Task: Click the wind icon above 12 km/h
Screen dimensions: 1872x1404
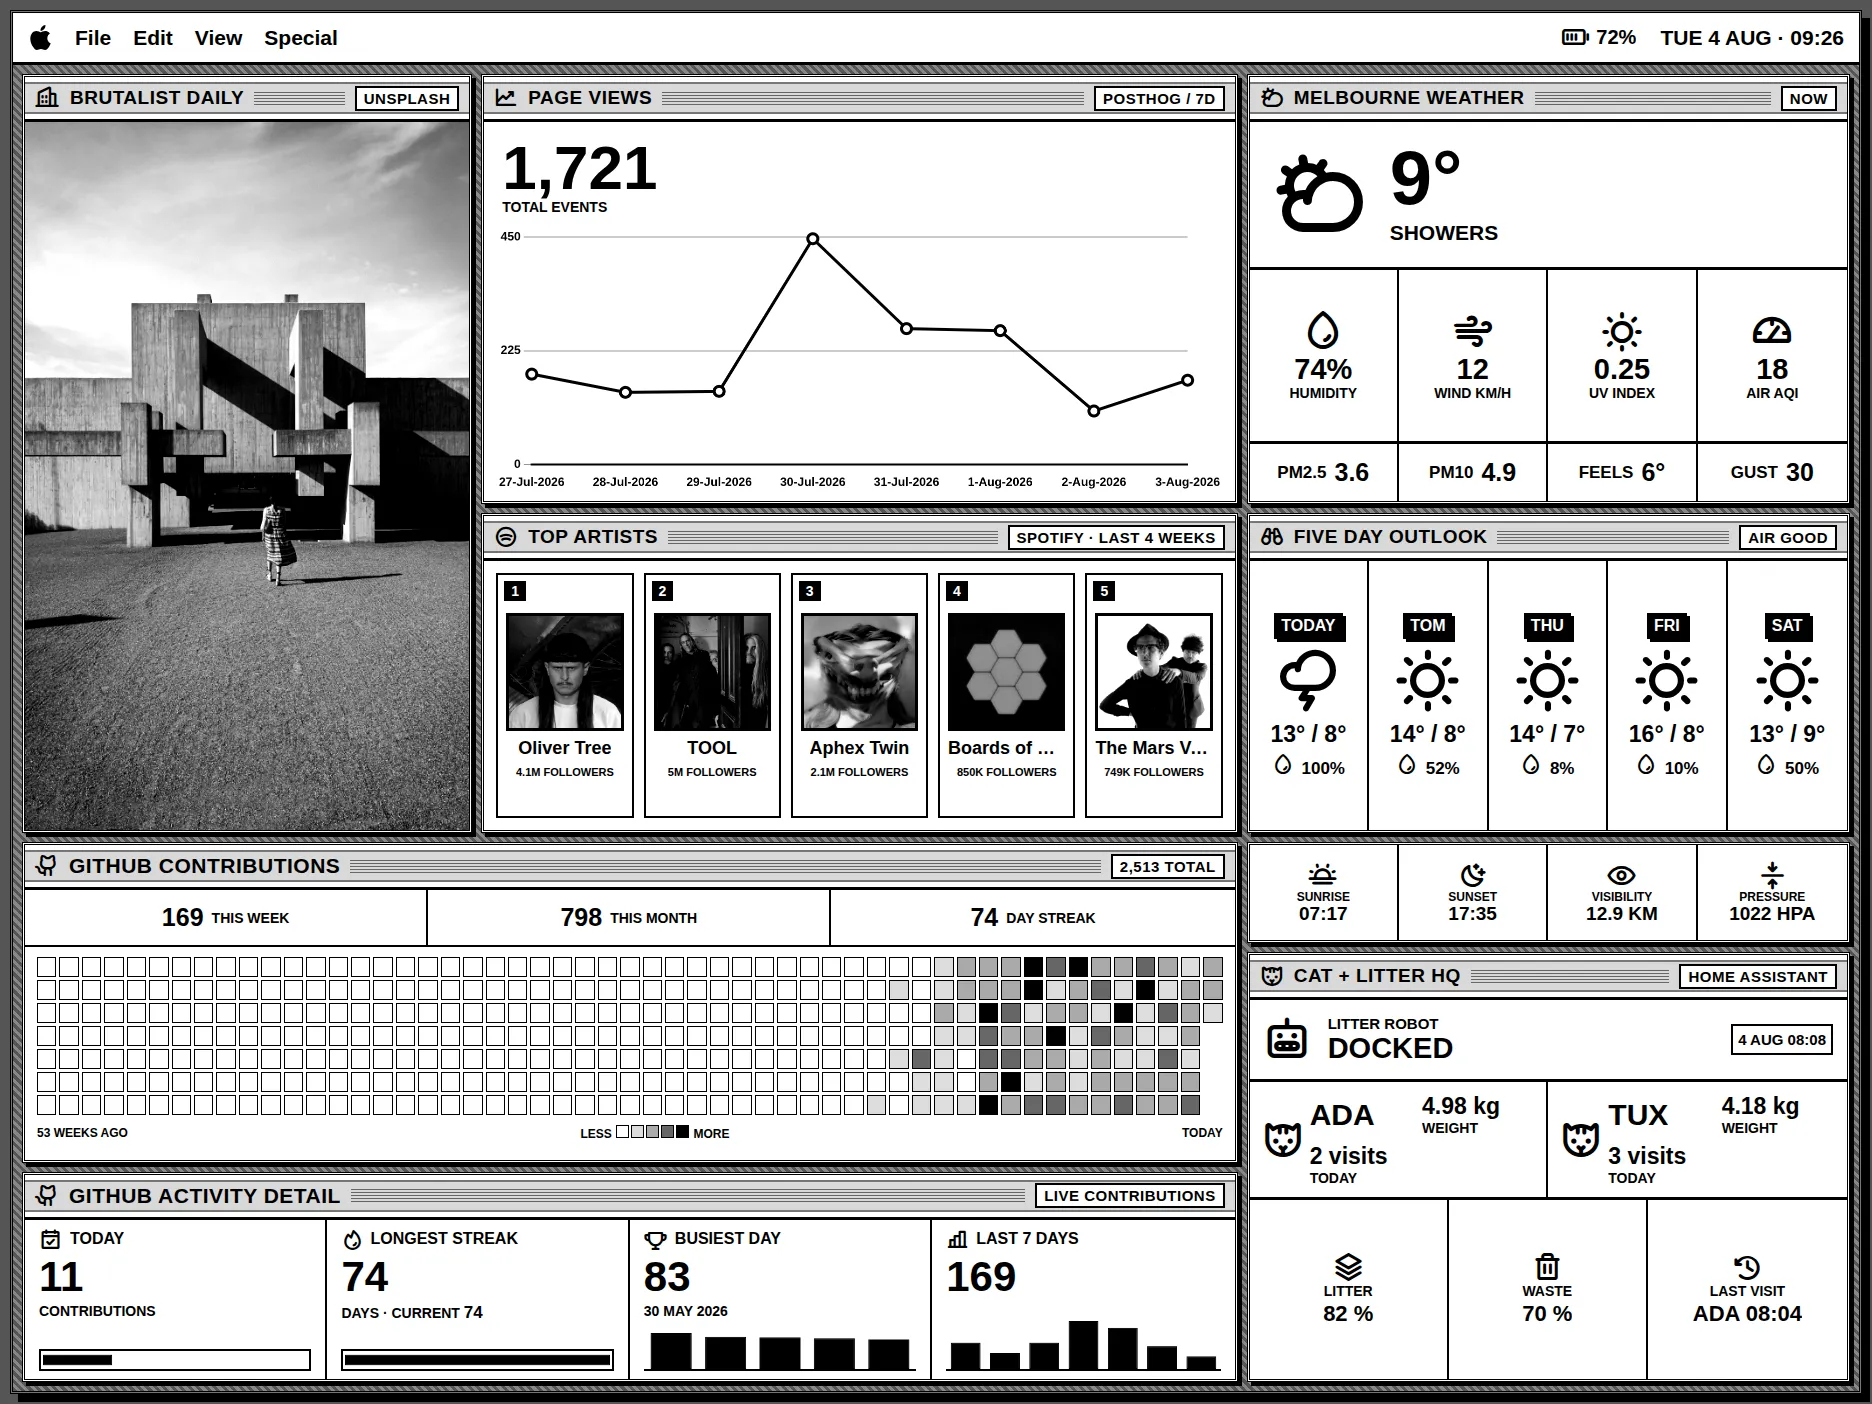Action: pos(1472,331)
